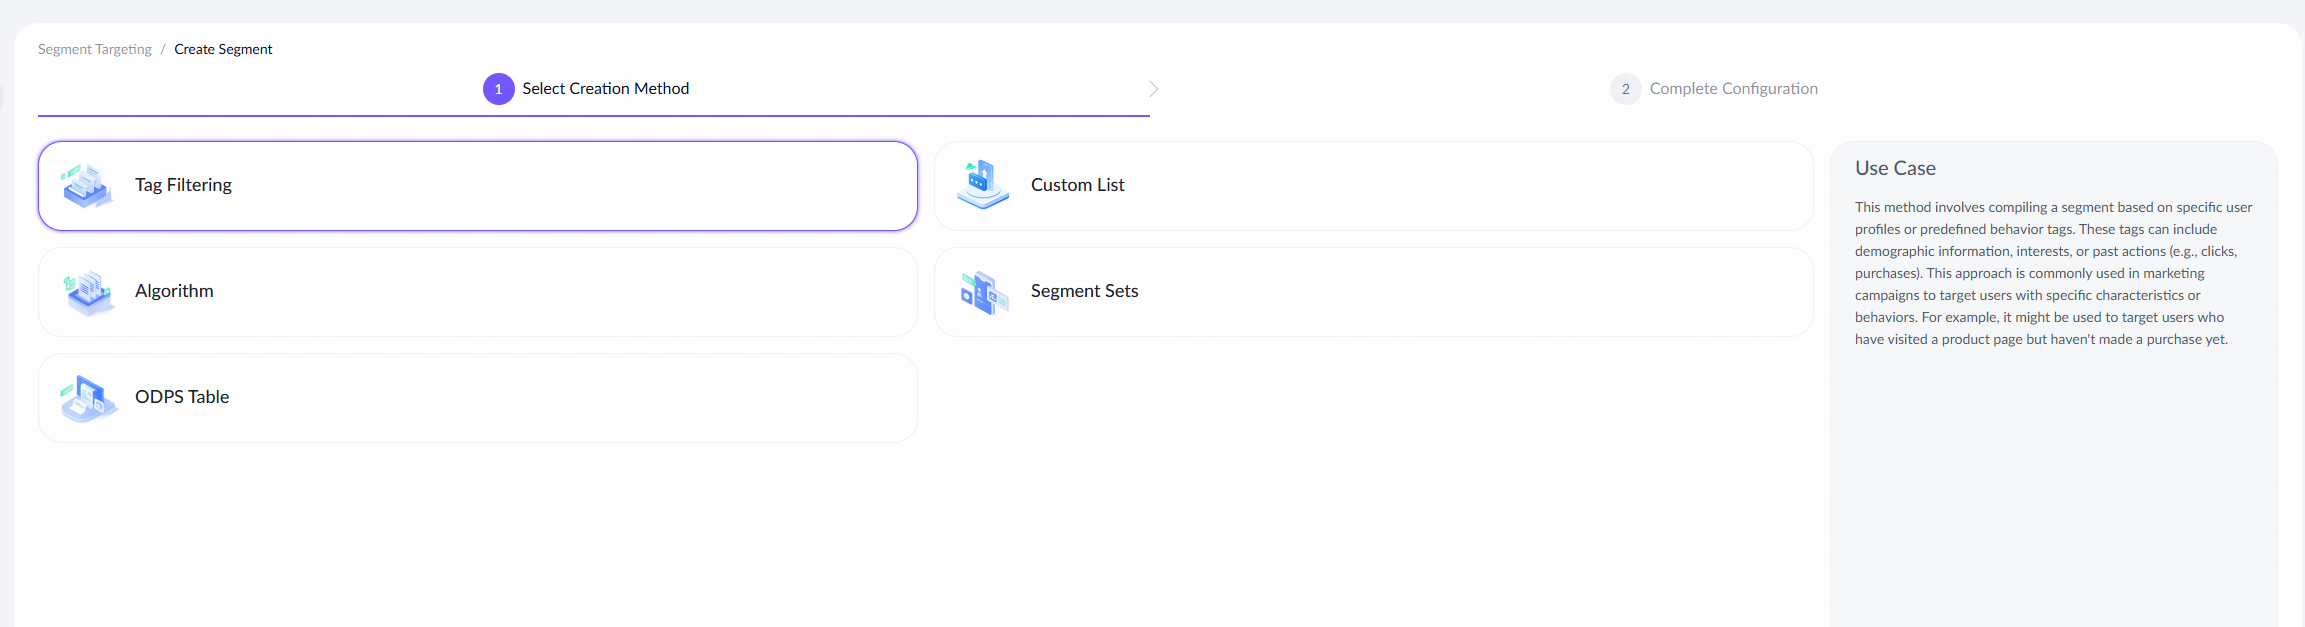Pick the Custom List option label
The width and height of the screenshot is (2305, 627).
(1077, 185)
